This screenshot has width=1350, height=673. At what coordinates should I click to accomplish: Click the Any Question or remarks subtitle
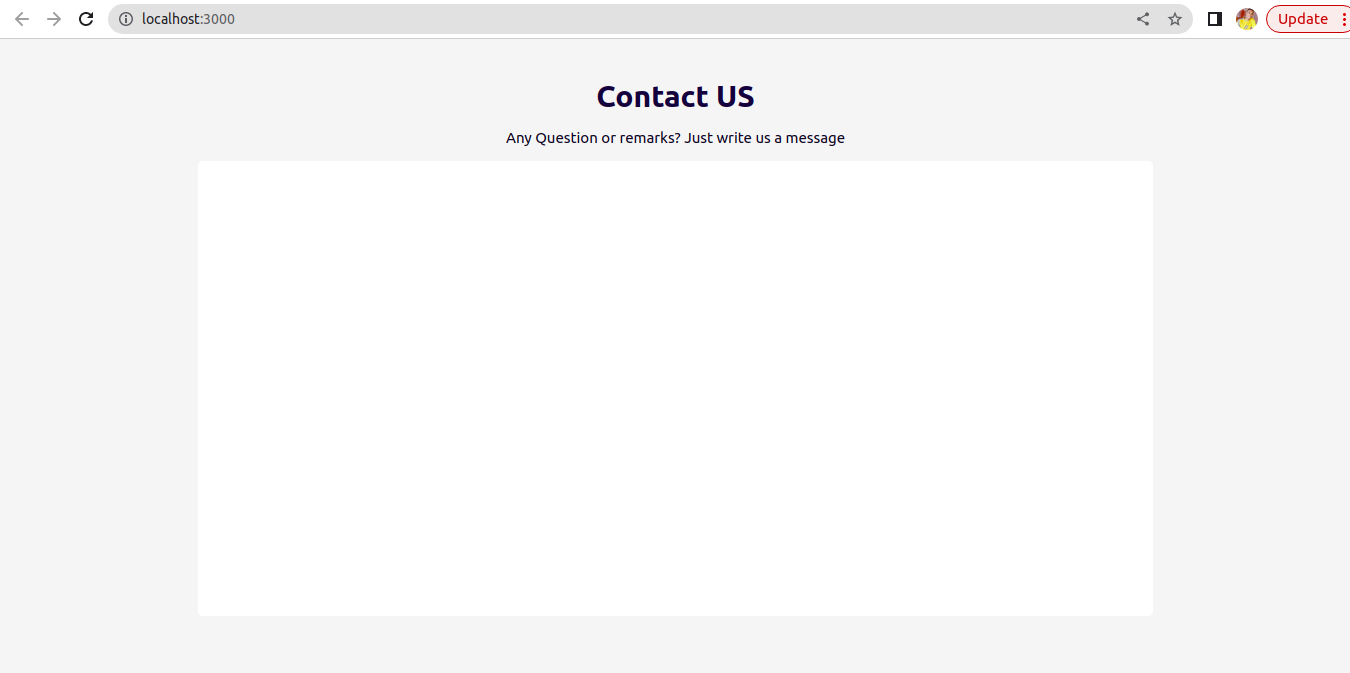(x=675, y=138)
